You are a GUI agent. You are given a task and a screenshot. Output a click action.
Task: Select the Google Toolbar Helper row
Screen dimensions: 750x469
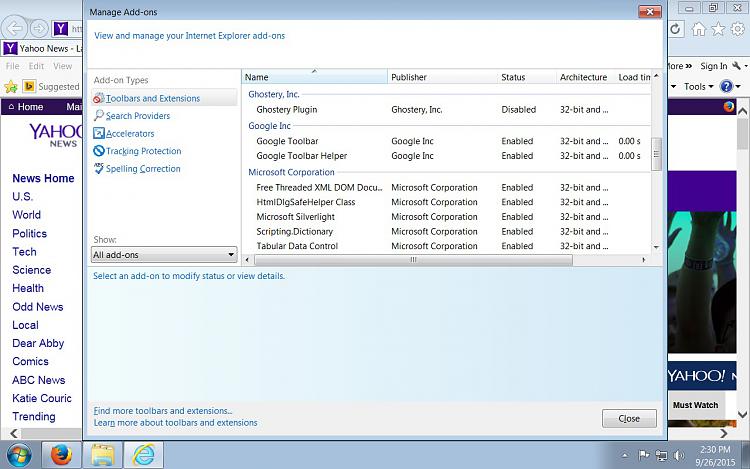(x=446, y=156)
